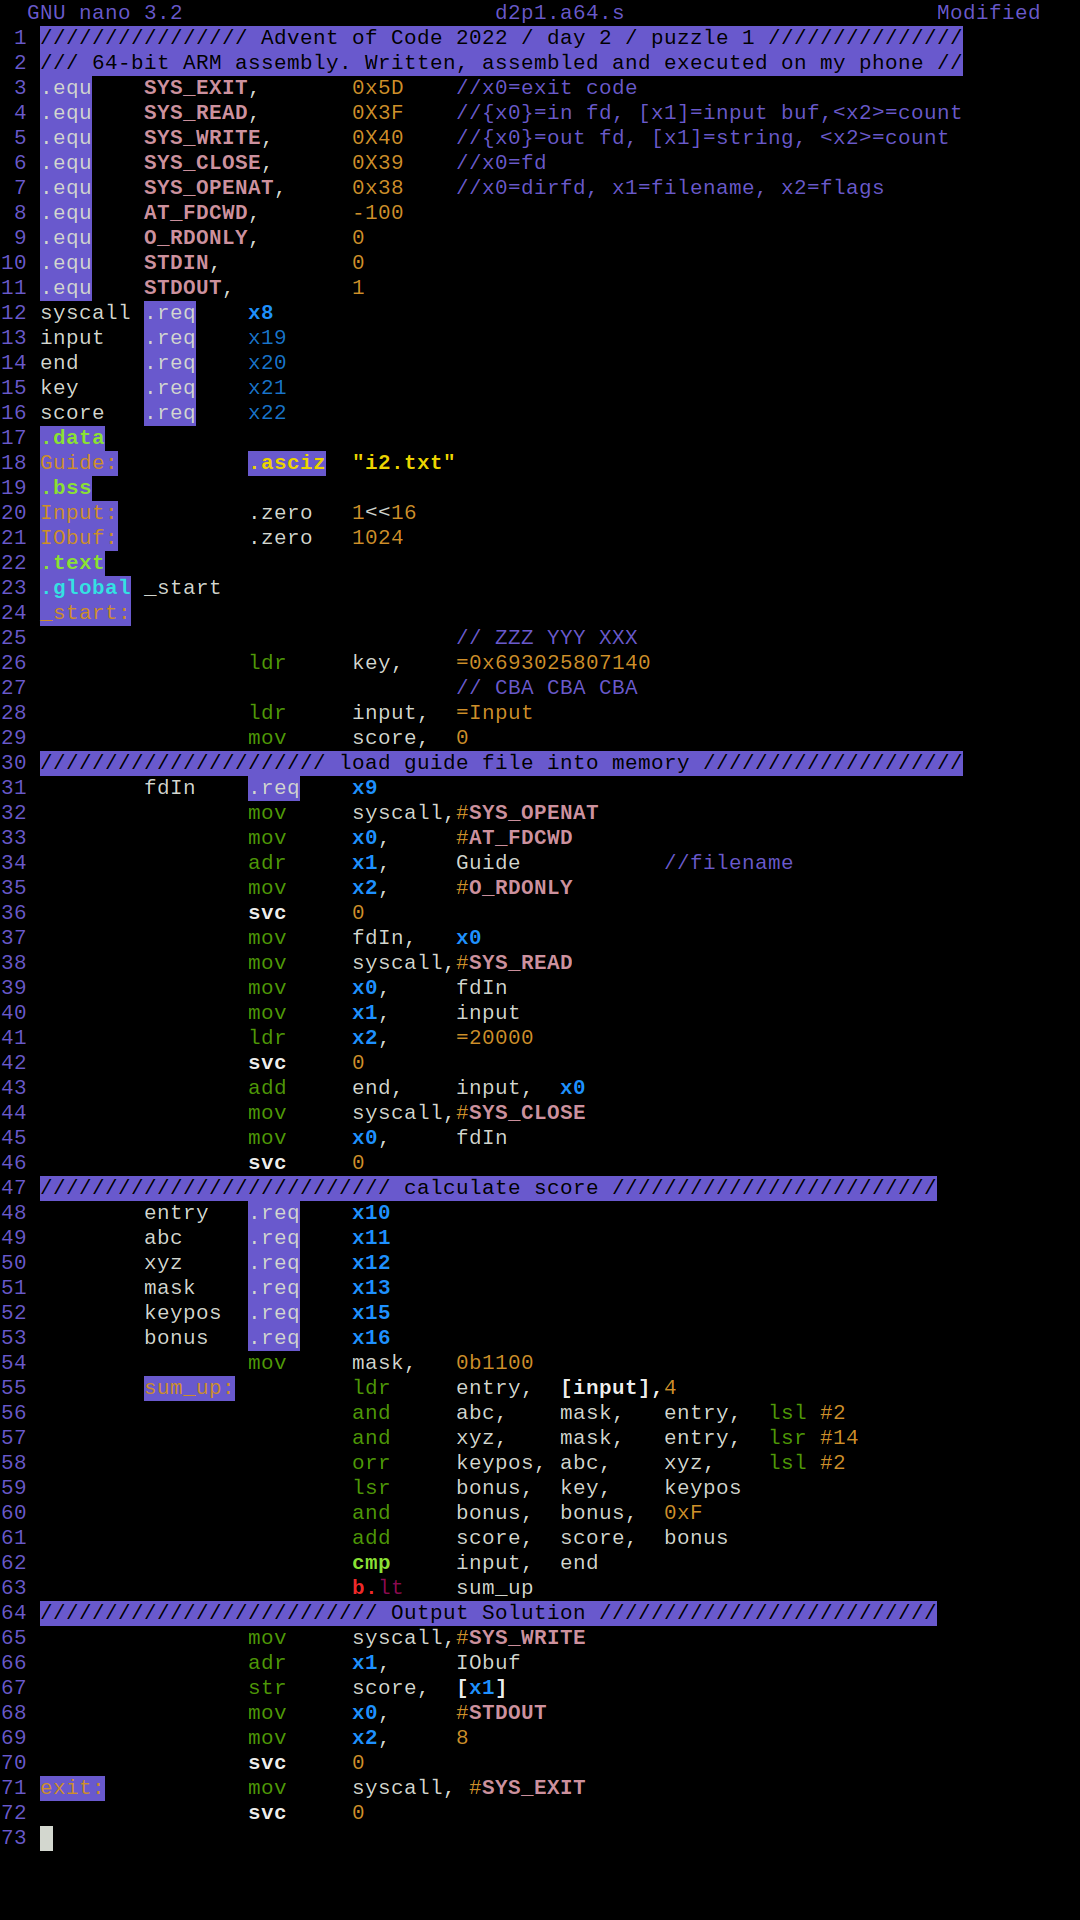Click 'orr' instruction on line 58

click(371, 1463)
